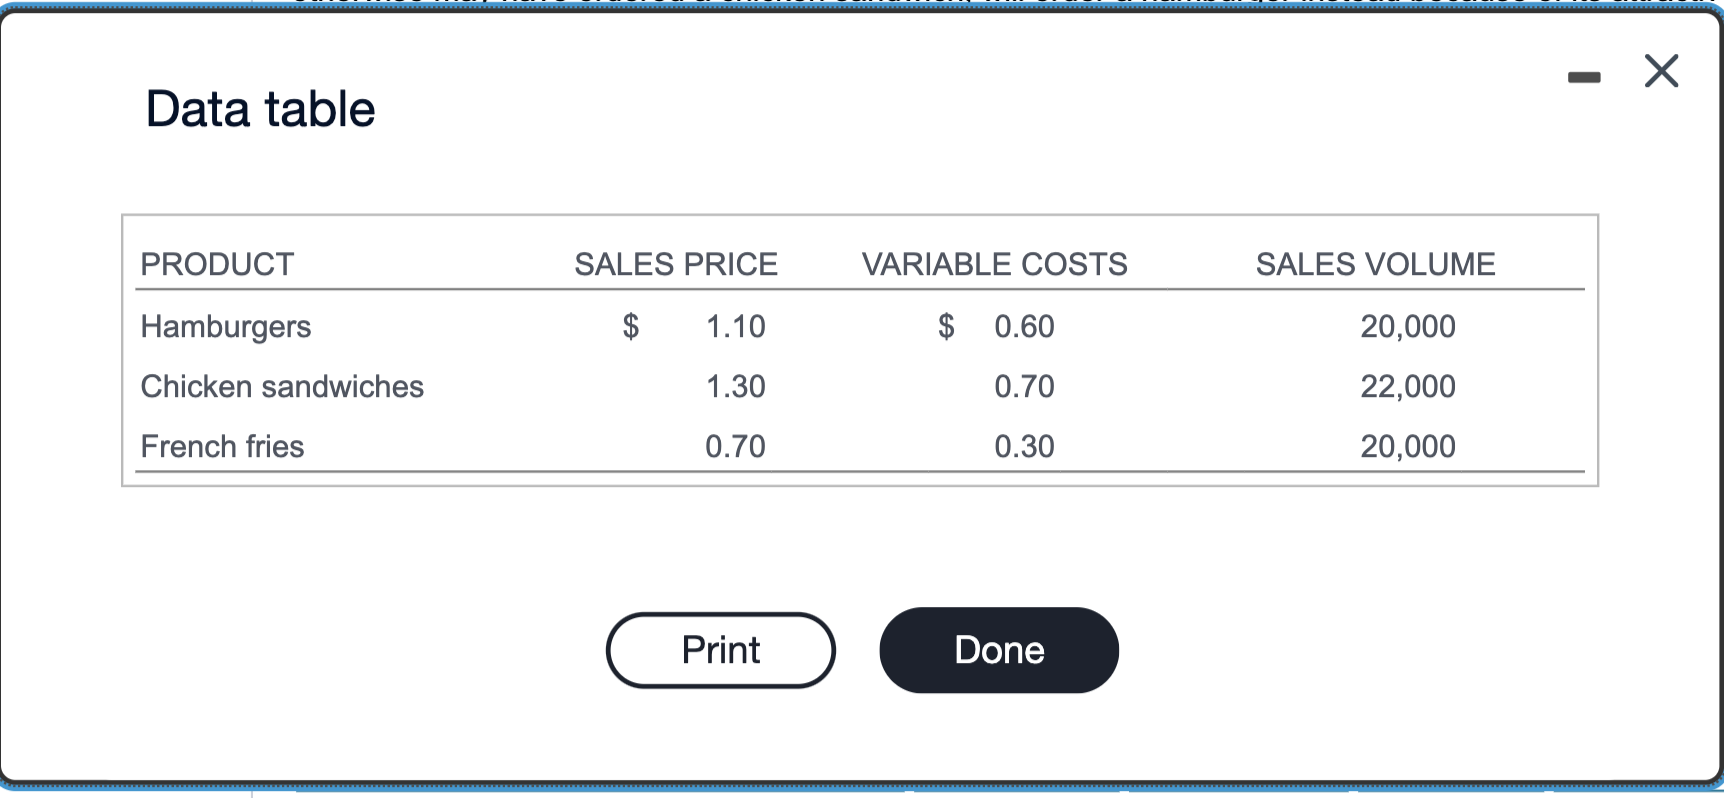This screenshot has width=1724, height=798.
Task: Select the Chicken sandwiches product row
Action: 283,386
